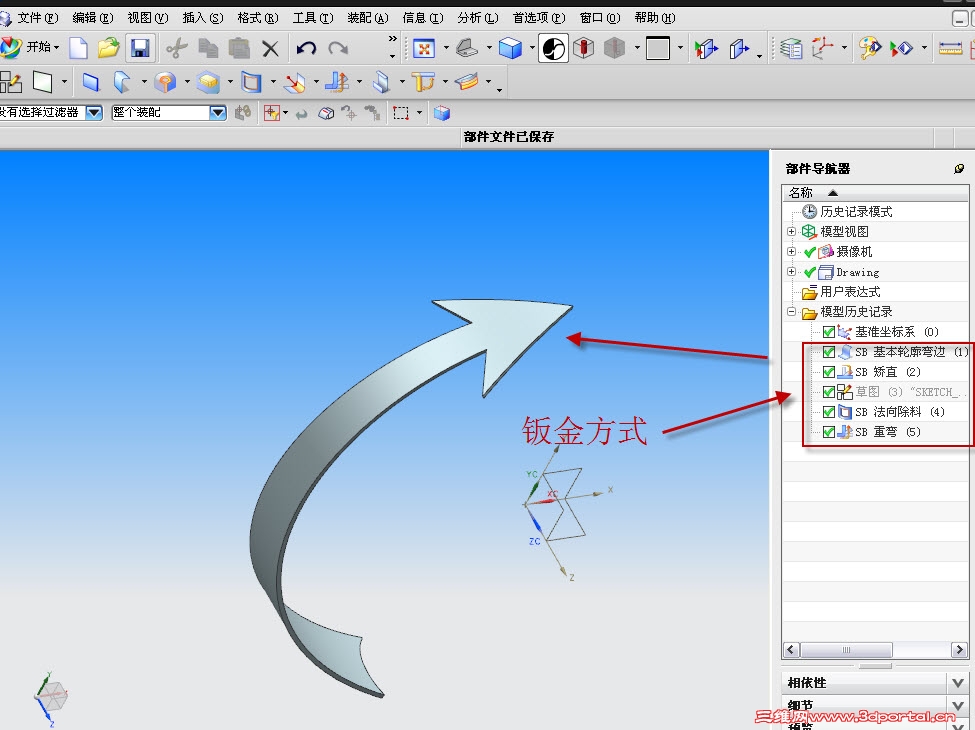Uncheck SB 重弯 (5) checkbox
975x730 pixels.
(x=828, y=432)
